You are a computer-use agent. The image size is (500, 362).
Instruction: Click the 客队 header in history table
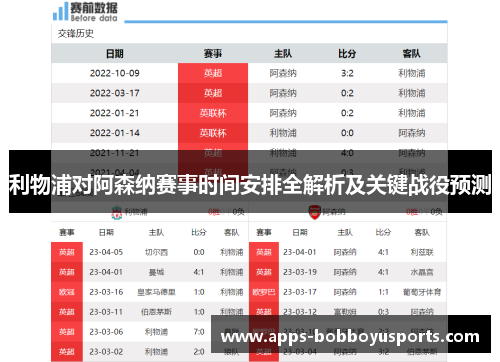tap(412, 54)
